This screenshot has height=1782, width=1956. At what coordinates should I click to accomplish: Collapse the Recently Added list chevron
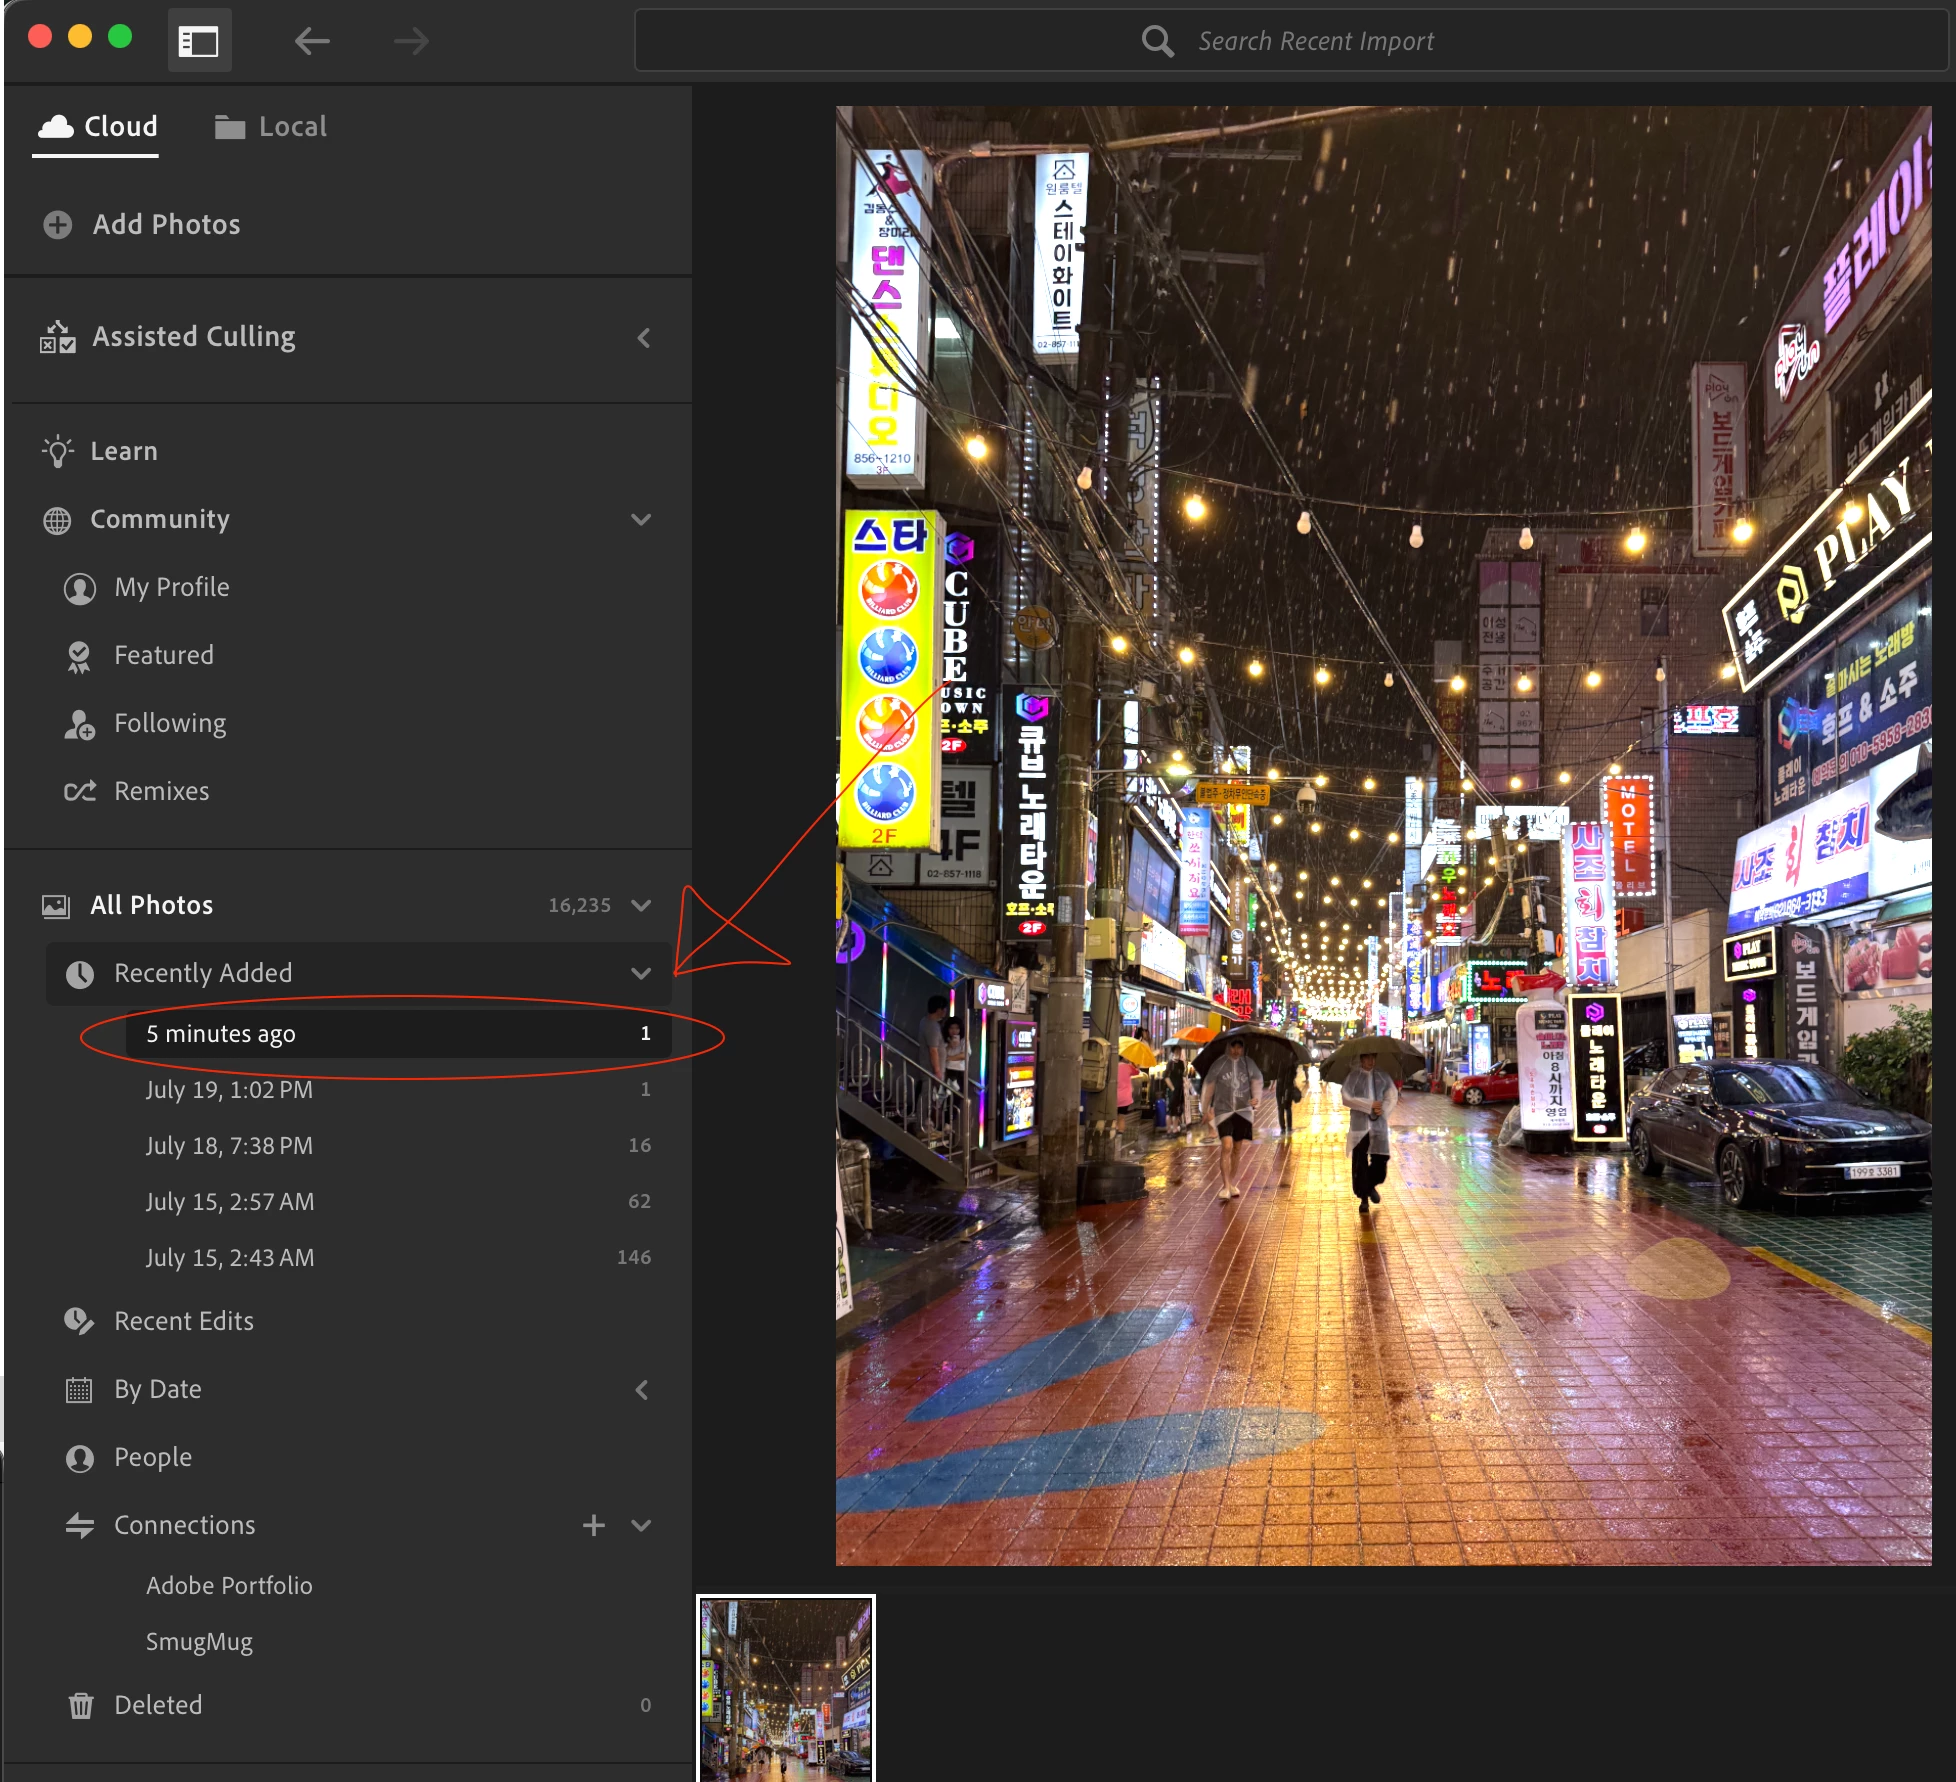pos(641,974)
